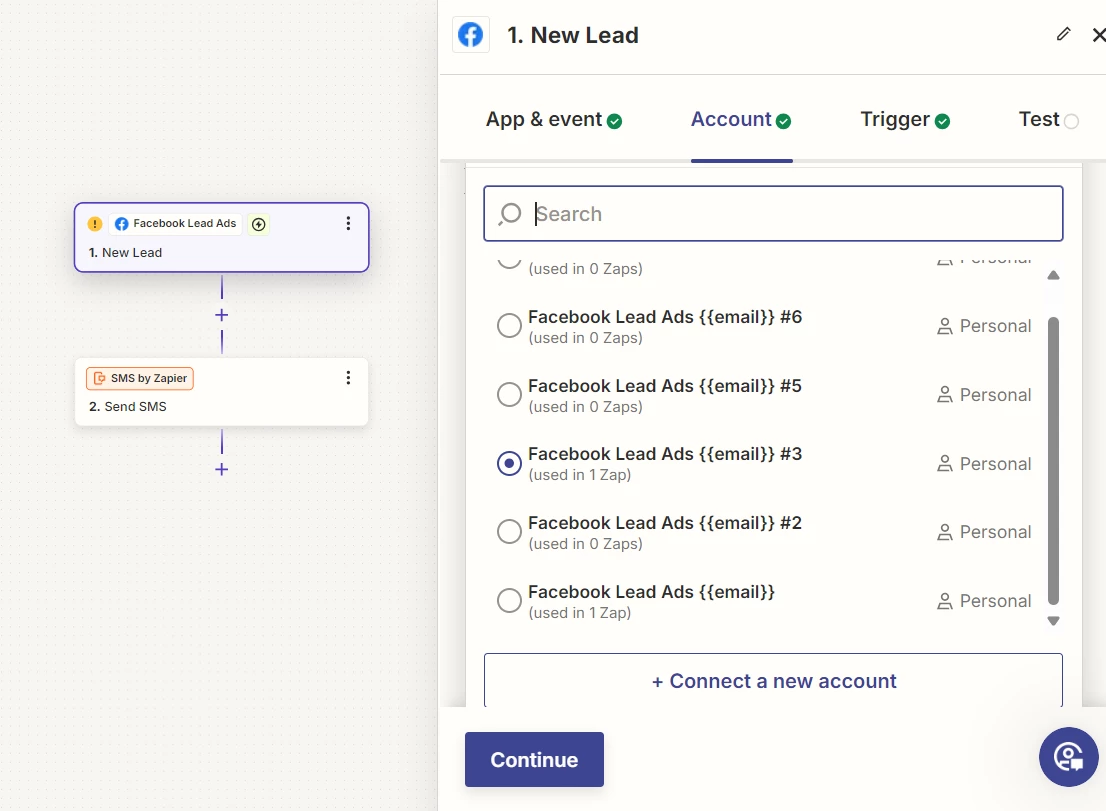Focus the account Search field
This screenshot has height=811, width=1106.
coord(790,214)
